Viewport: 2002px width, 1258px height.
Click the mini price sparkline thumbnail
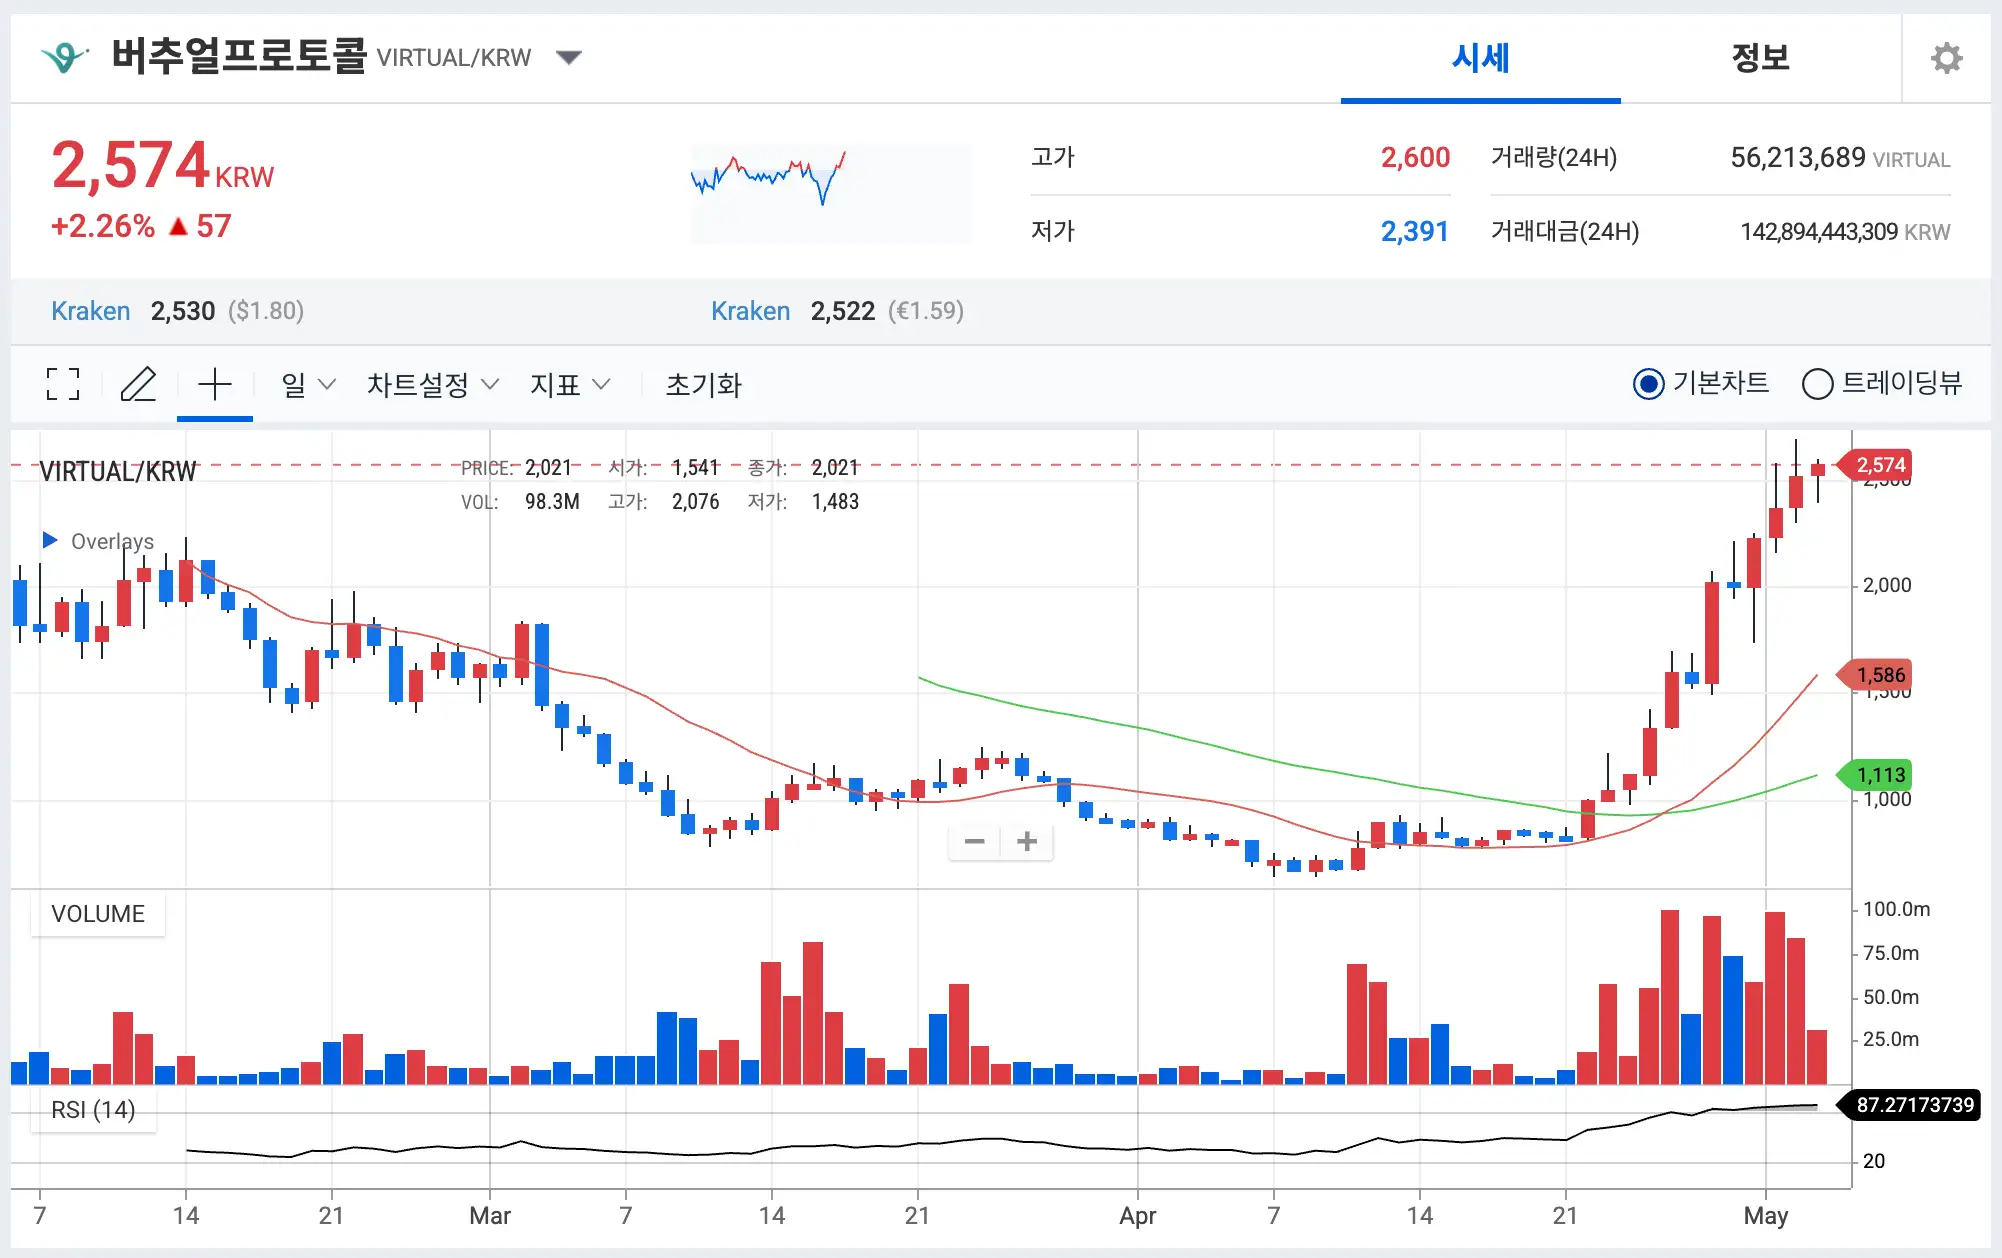[x=830, y=193]
